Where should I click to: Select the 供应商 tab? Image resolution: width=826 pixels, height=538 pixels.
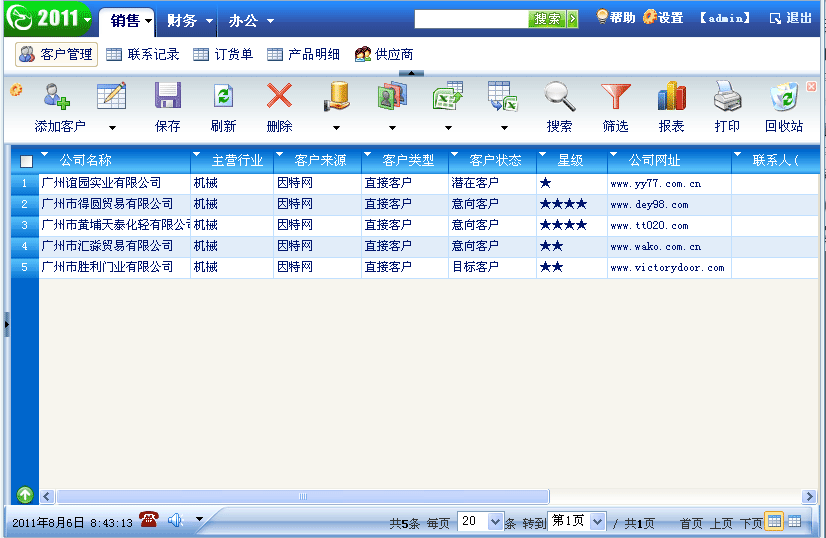pos(384,54)
